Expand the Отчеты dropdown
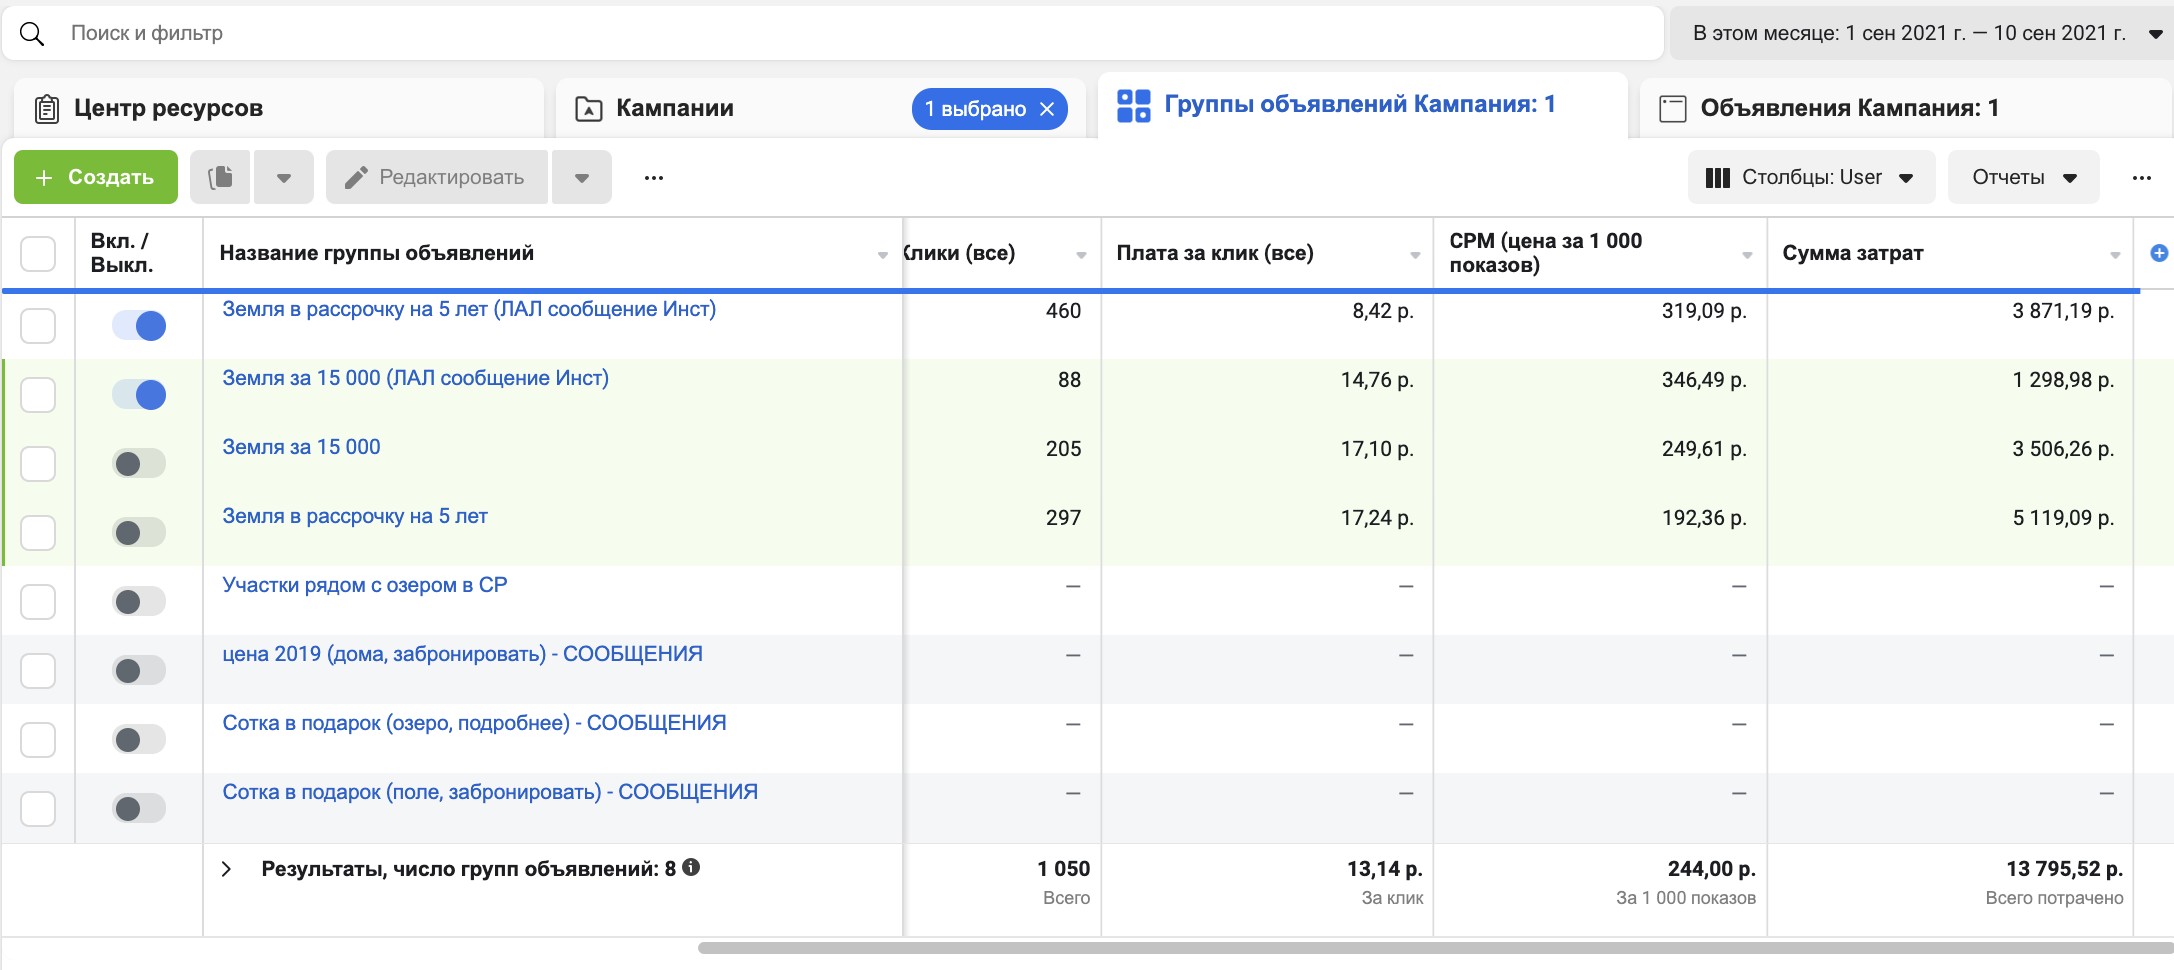The height and width of the screenshot is (970, 2174). coord(2023,178)
